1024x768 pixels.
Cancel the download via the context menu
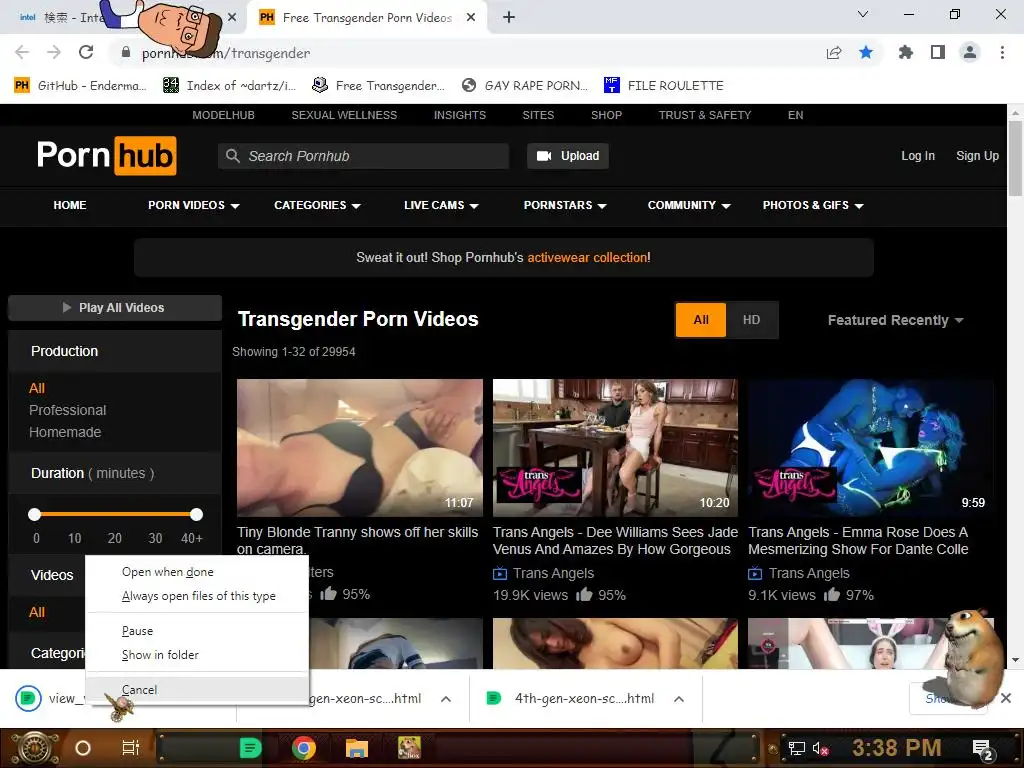197,690
